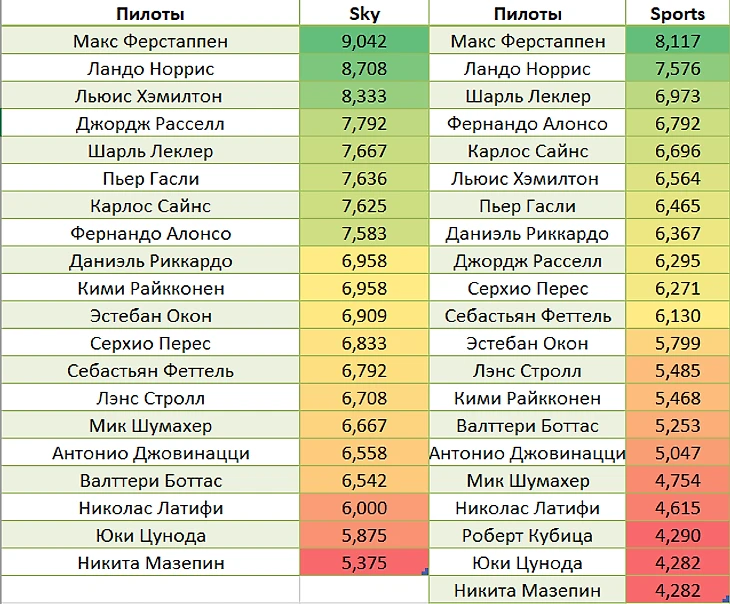Click Sports rating cell 8,117
Image resolution: width=730 pixels, height=604 pixels.
tap(677, 42)
